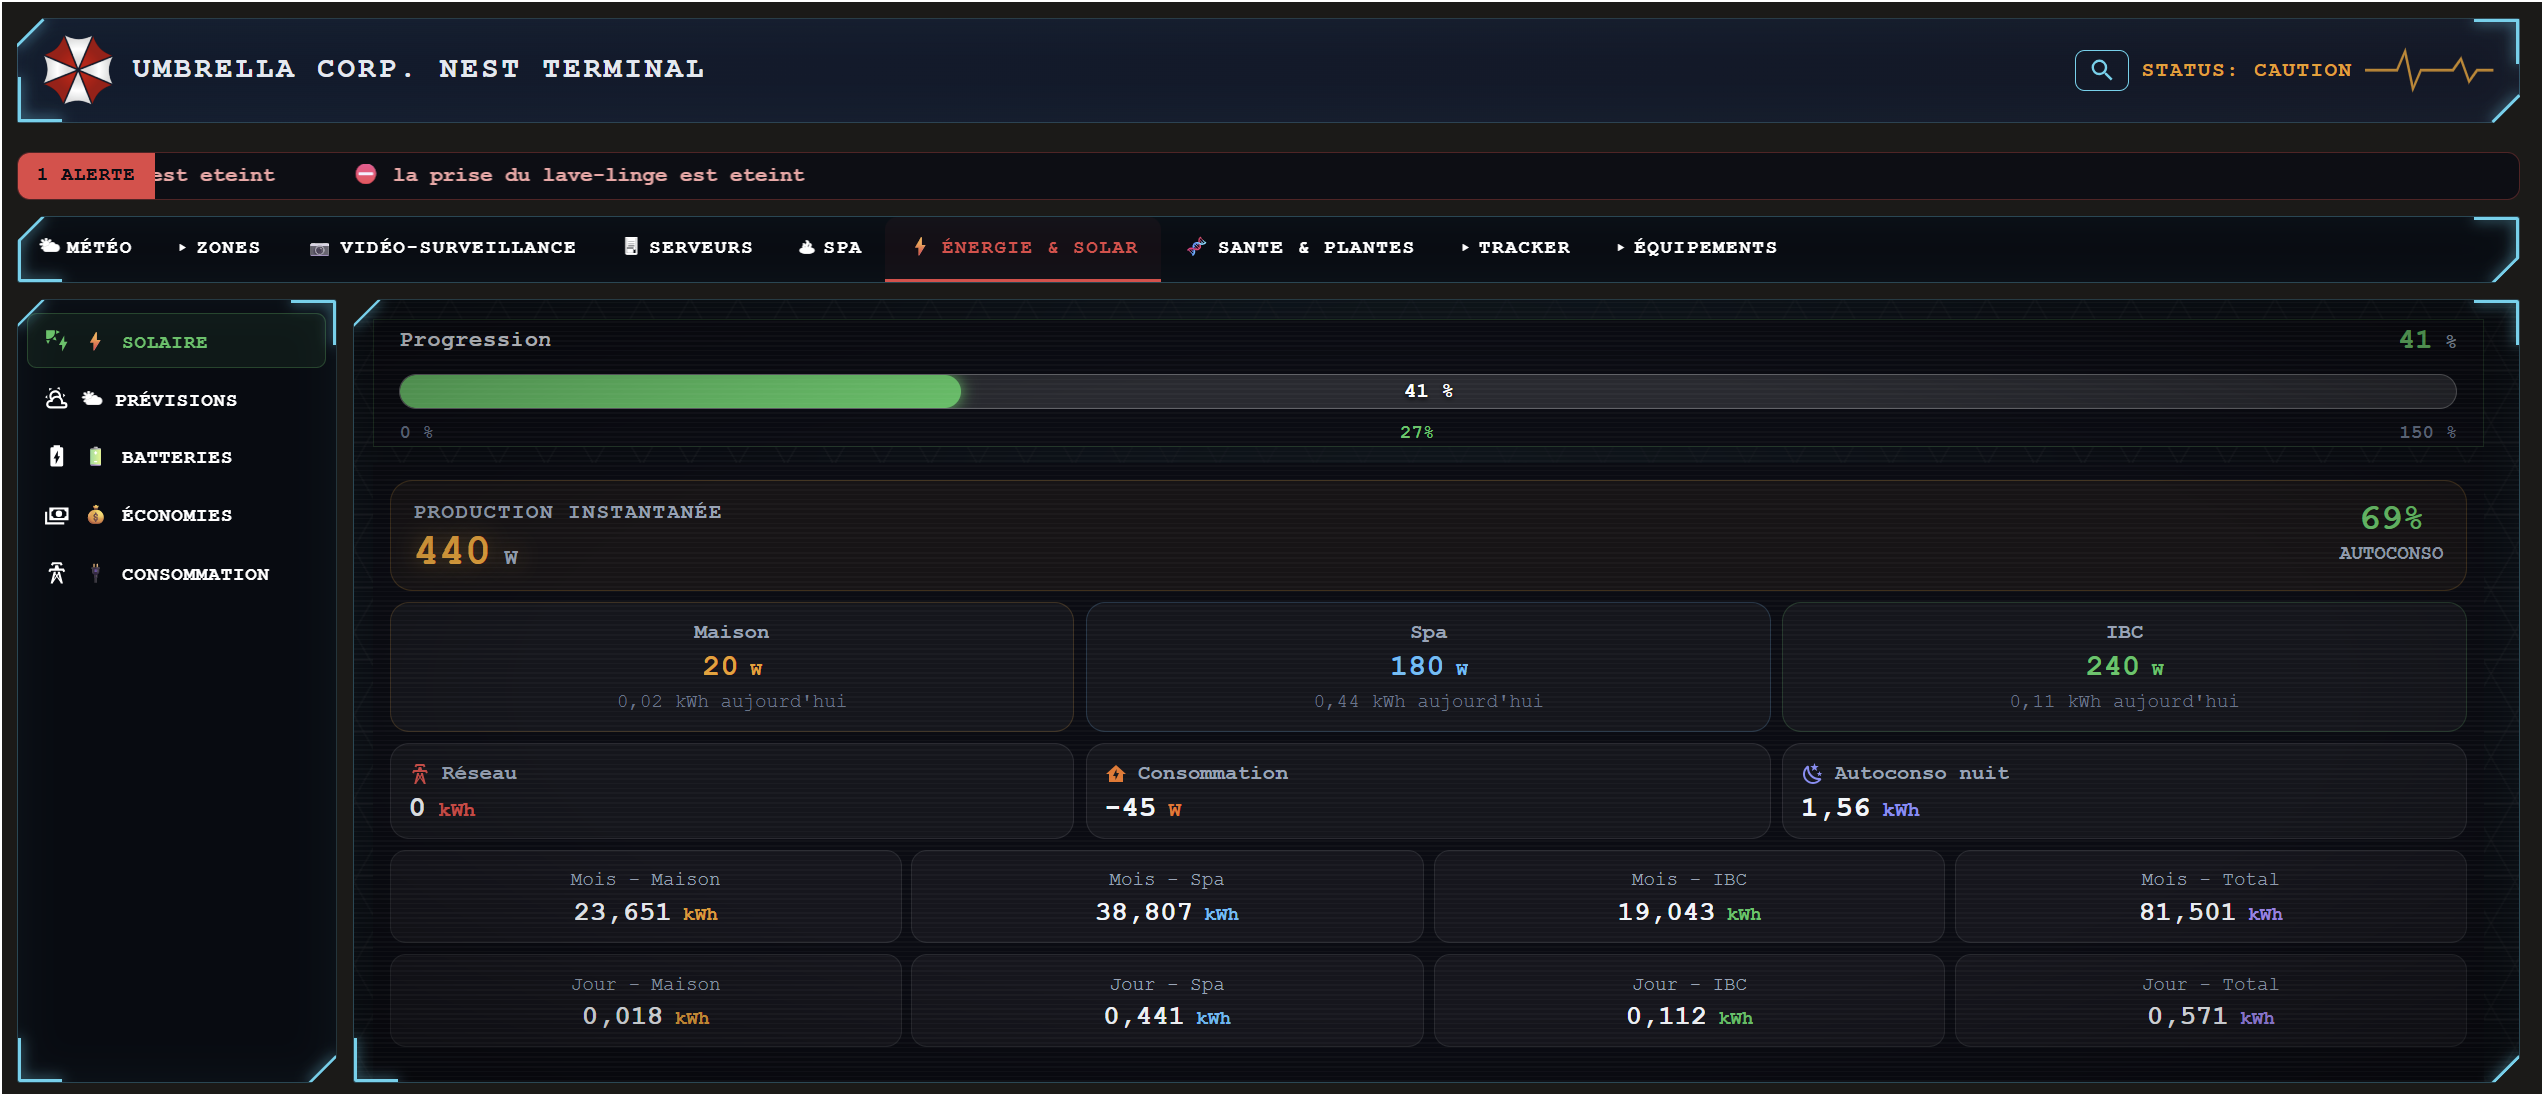Screen dimensions: 2544x1096
Task: Click the Météo cloud icon
Action: click(49, 246)
